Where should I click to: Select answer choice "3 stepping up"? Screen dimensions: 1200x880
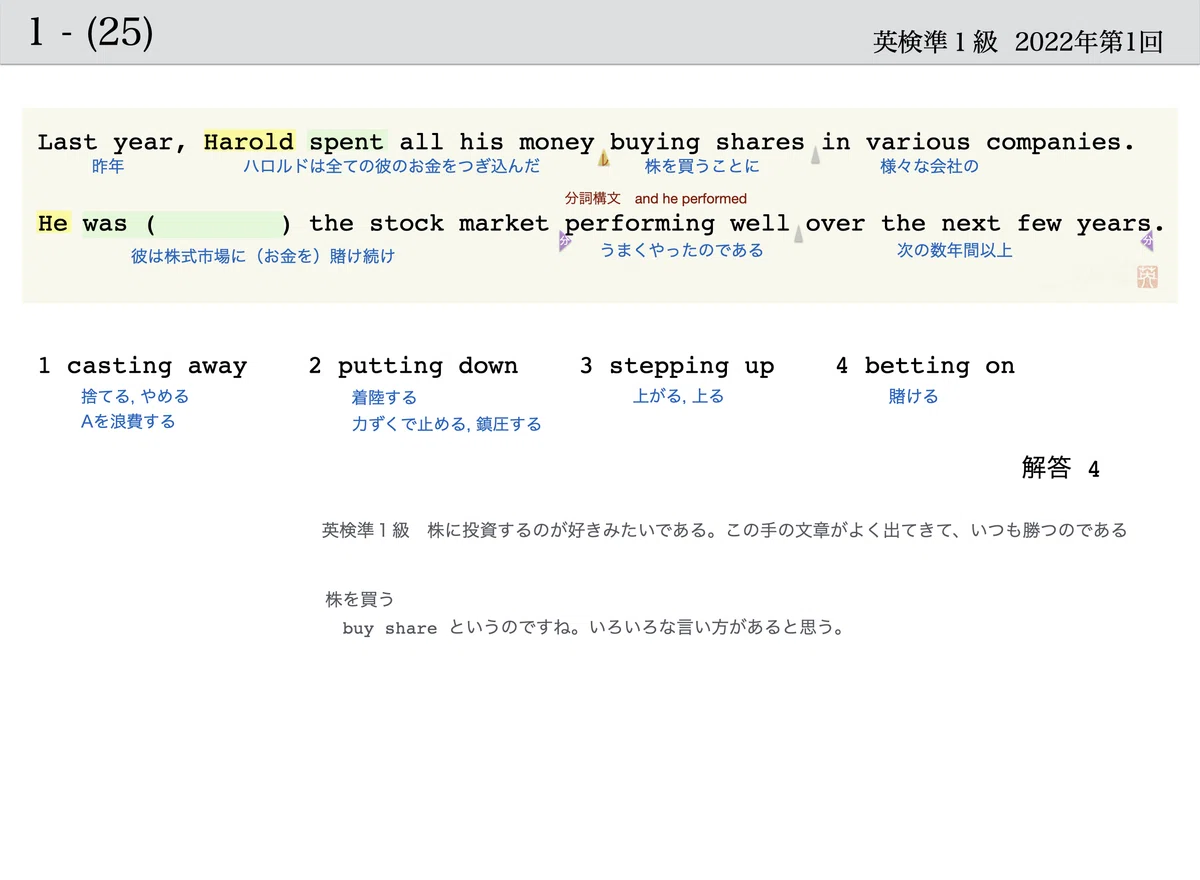tap(677, 366)
